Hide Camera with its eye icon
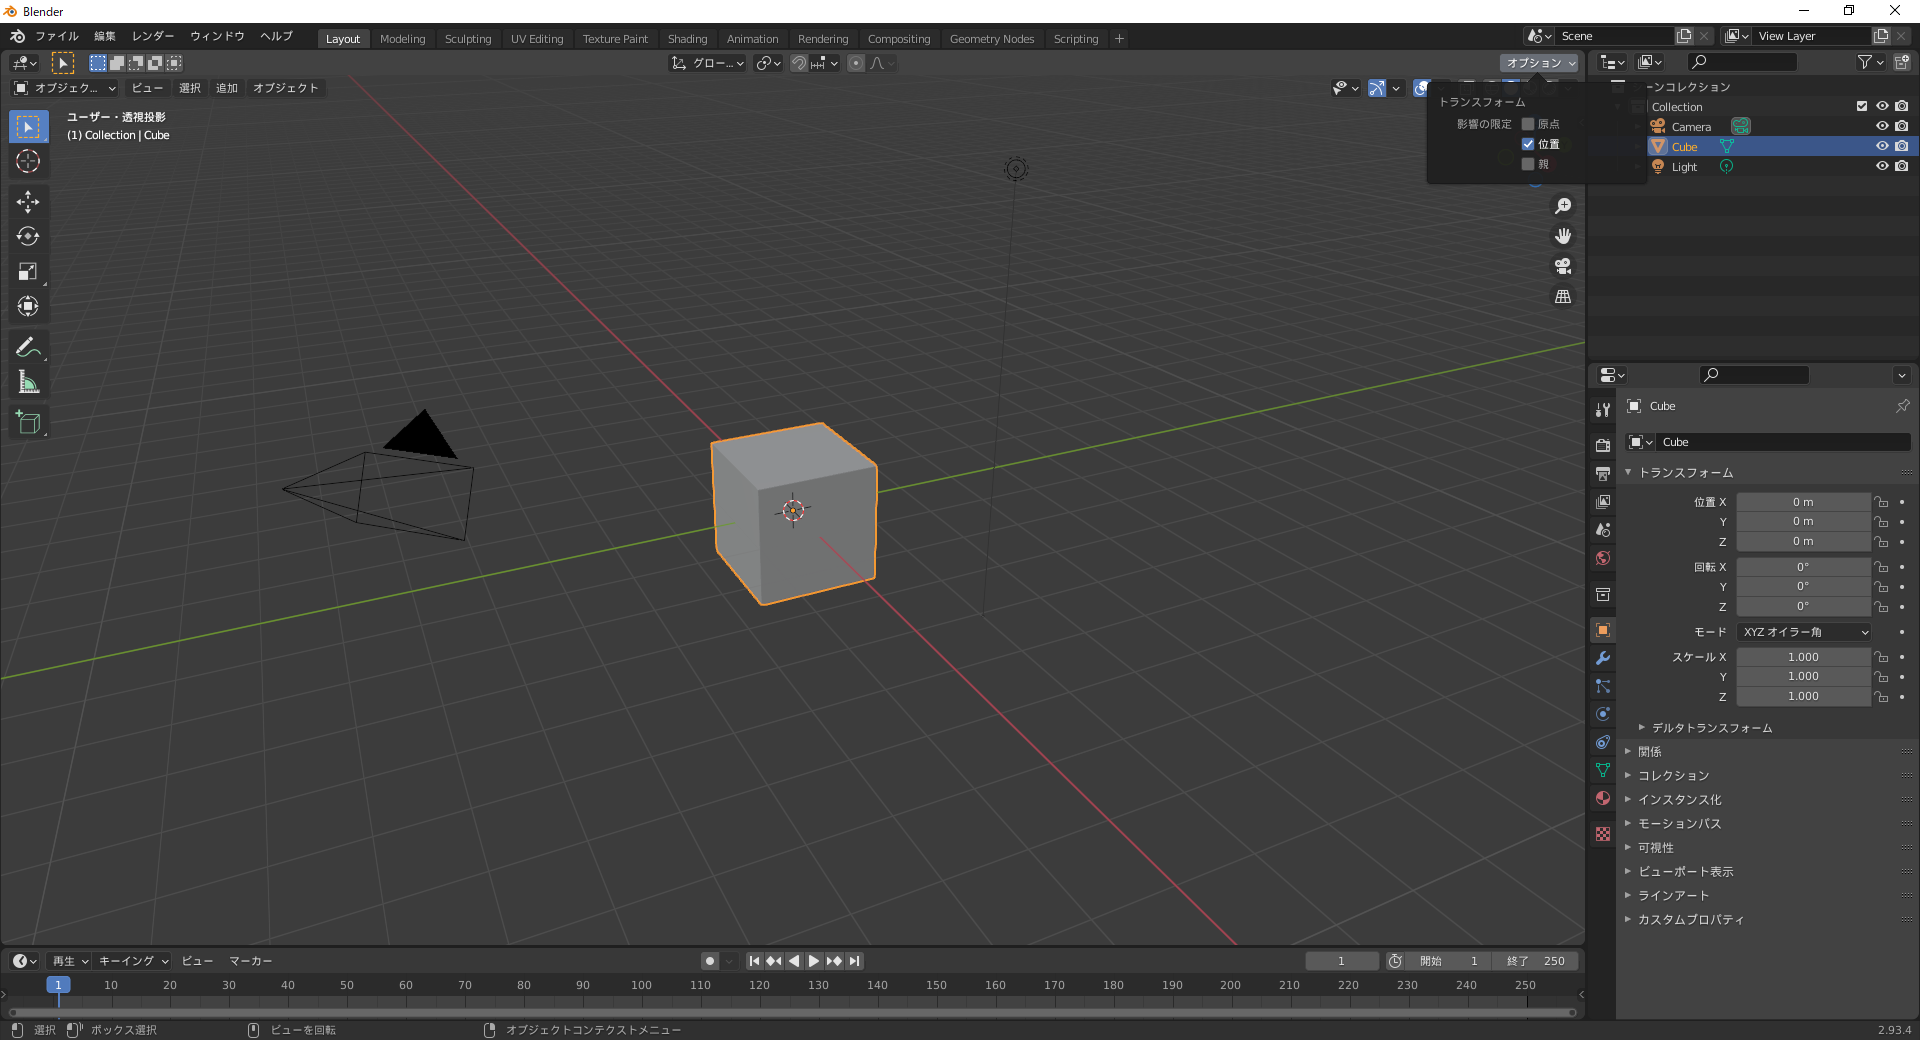 tap(1882, 126)
